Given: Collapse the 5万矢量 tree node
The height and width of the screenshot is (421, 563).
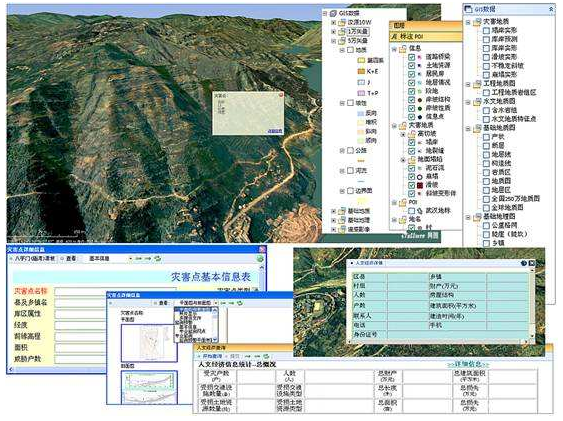Looking at the screenshot, I should [334, 41].
